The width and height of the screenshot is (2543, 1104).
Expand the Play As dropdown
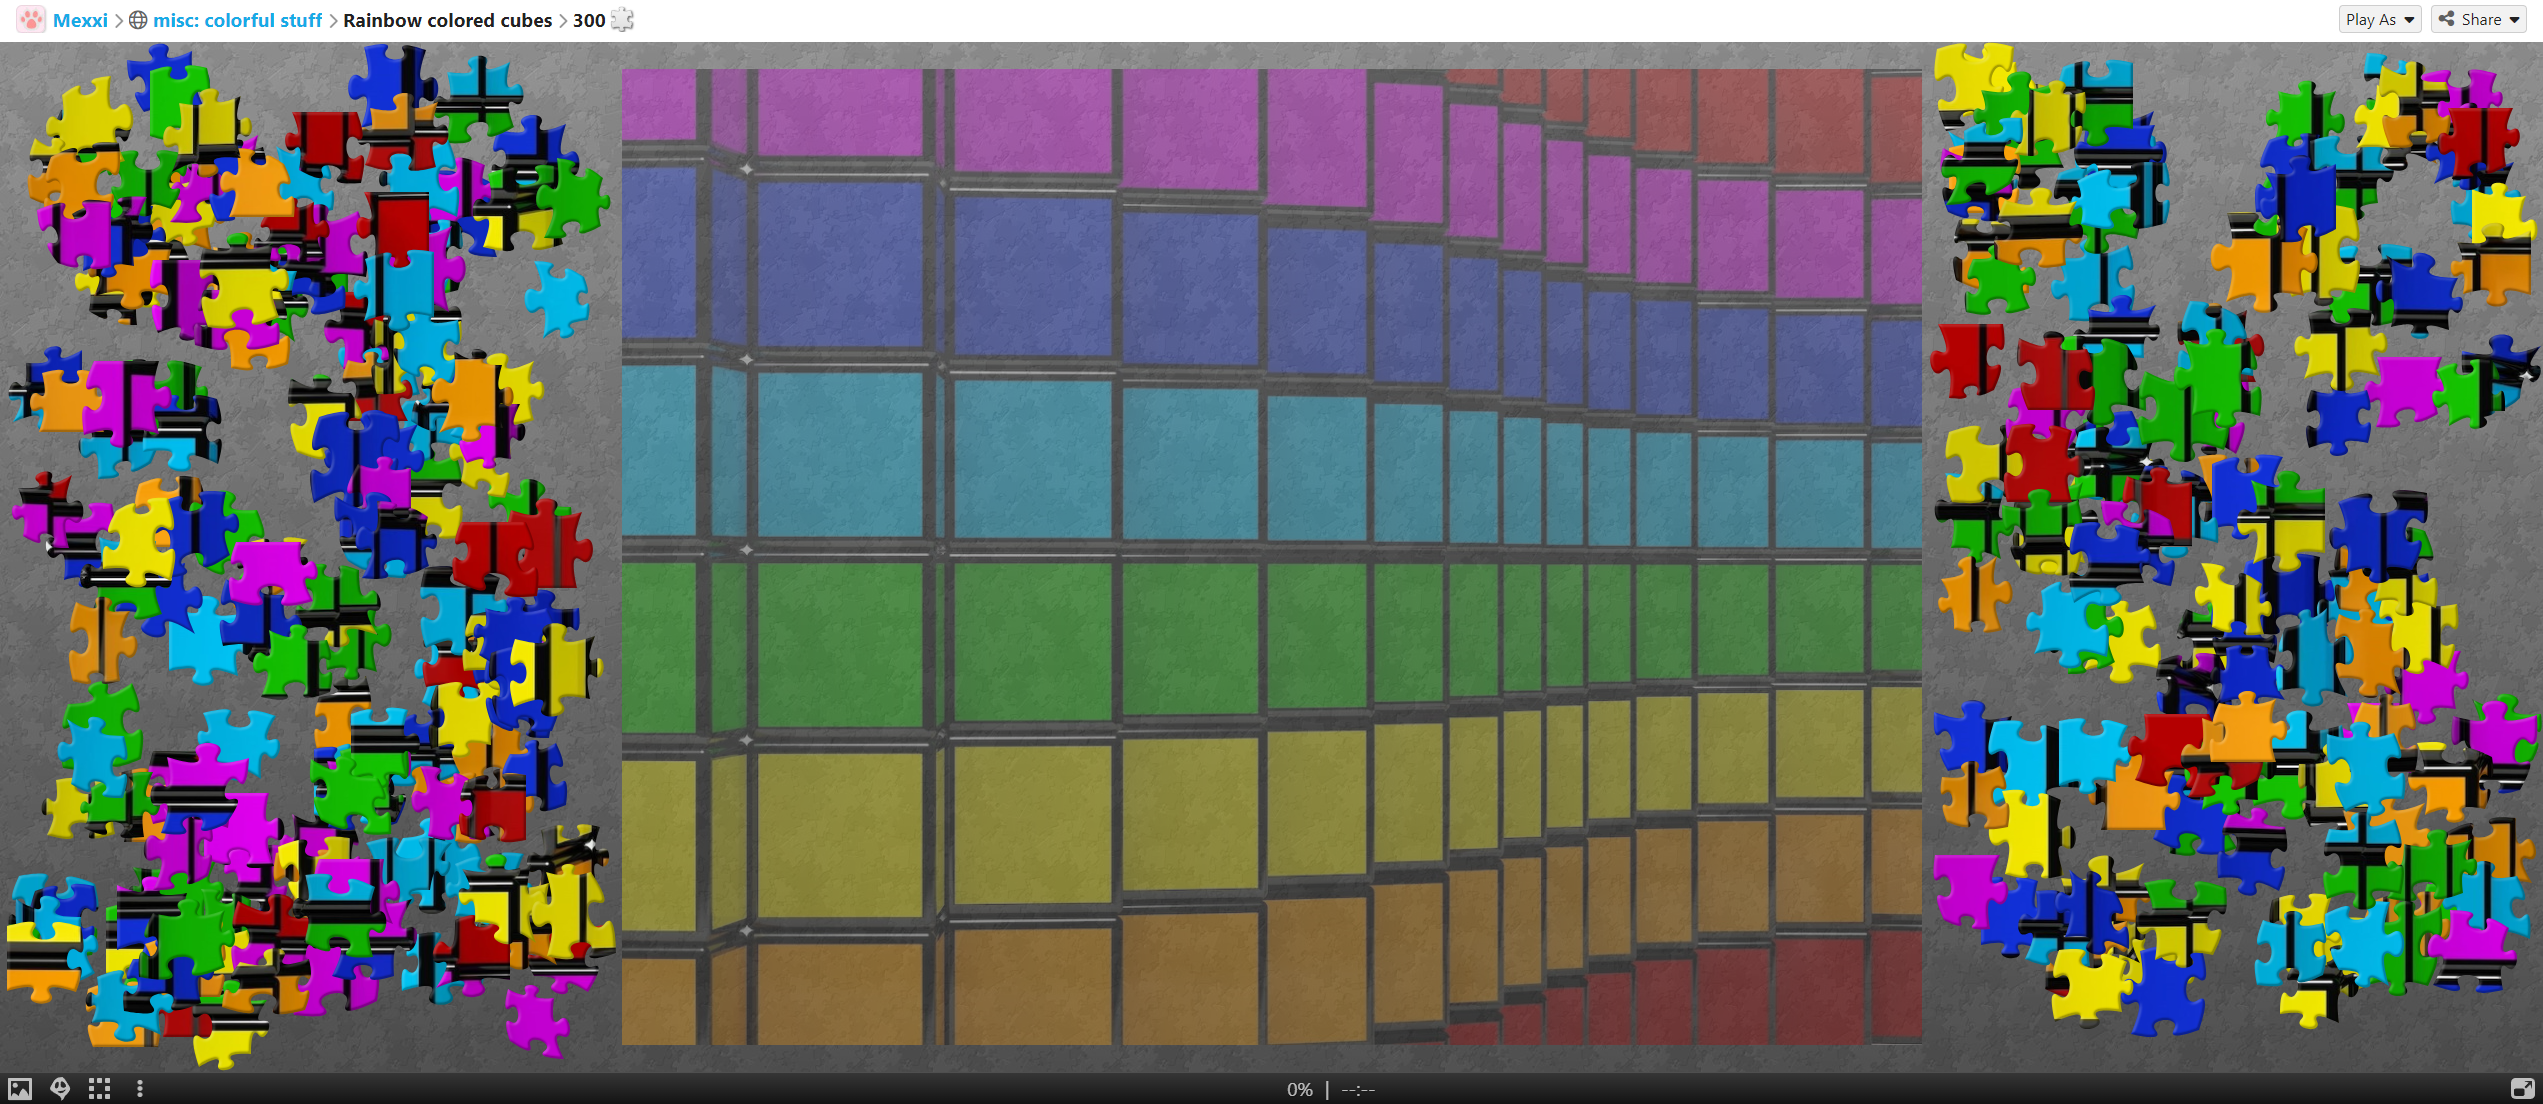click(x=2379, y=19)
